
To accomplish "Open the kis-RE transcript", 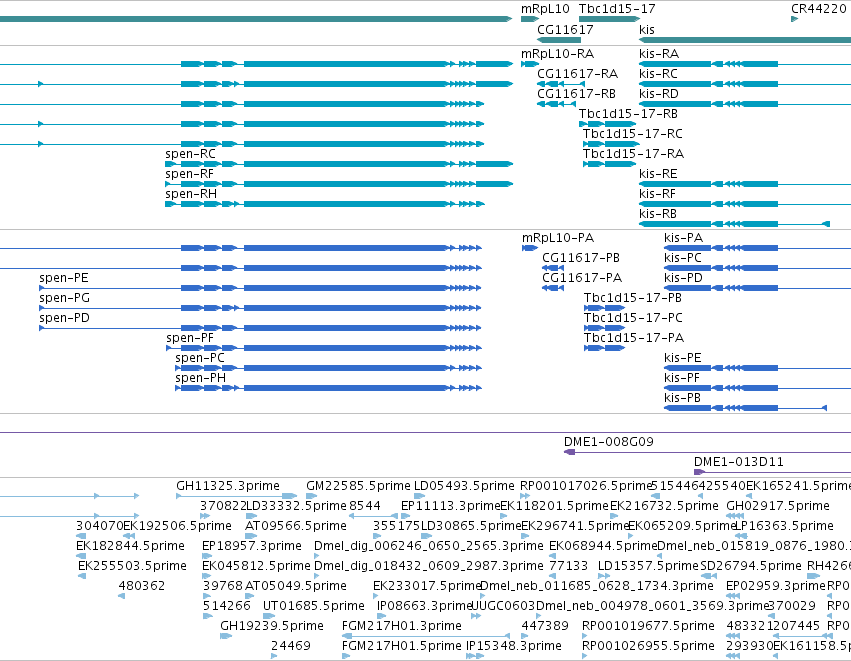I will pos(658,174).
